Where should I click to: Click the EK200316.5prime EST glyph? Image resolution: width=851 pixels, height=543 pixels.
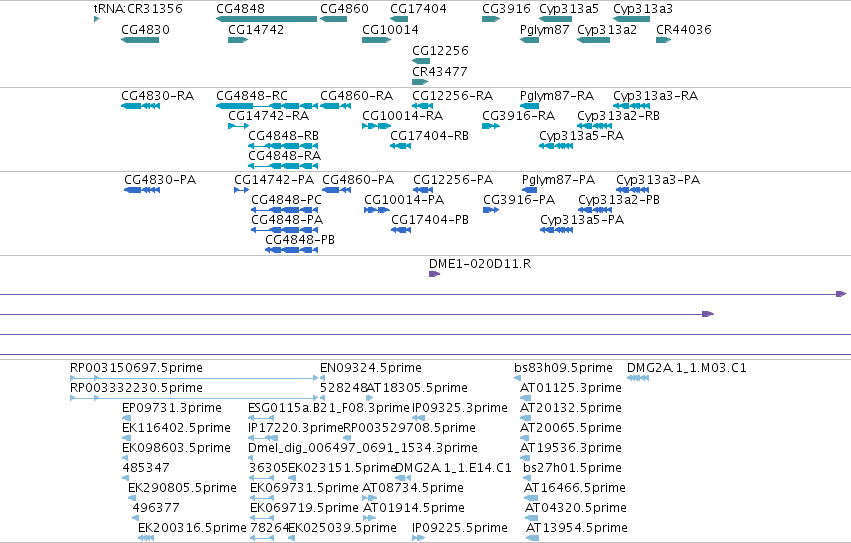[146, 538]
